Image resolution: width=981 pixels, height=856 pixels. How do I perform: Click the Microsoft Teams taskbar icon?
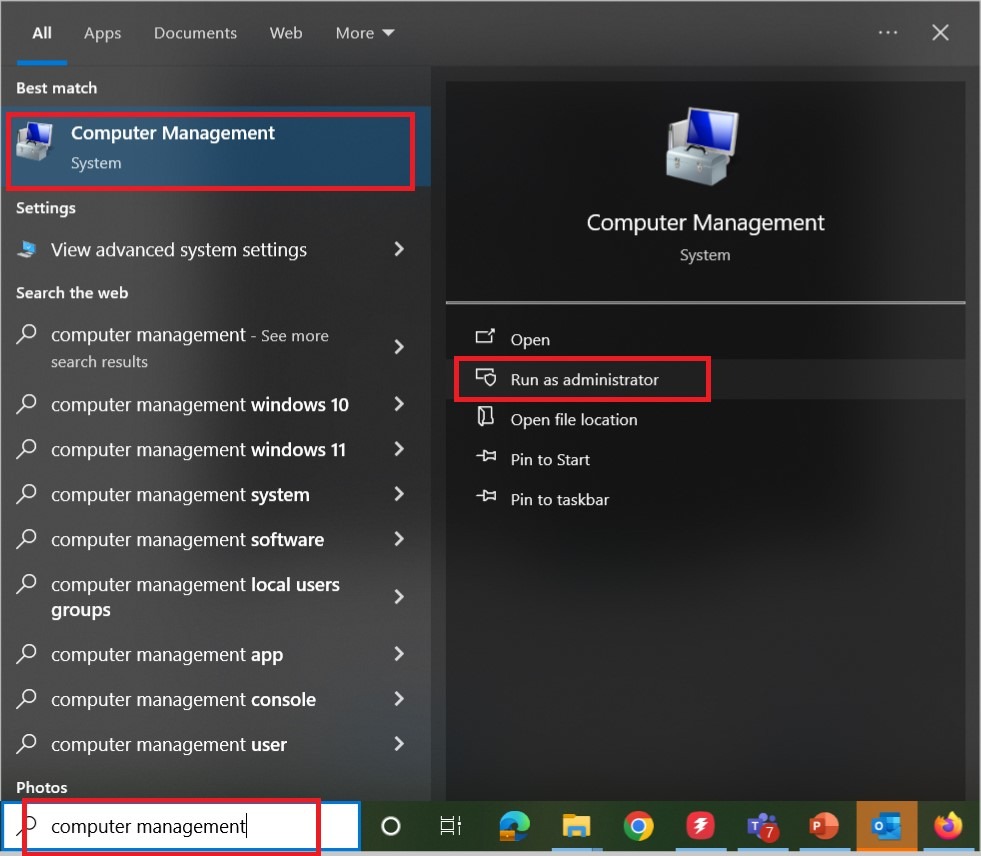point(761,826)
